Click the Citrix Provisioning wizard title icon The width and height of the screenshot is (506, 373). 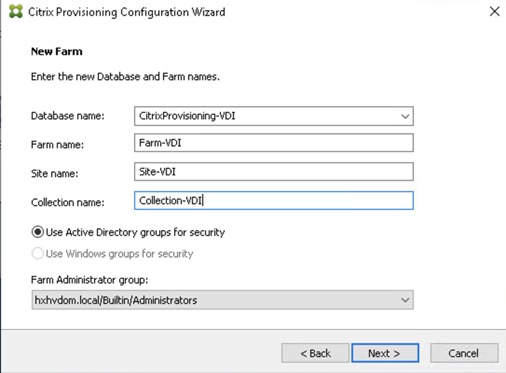[16, 12]
